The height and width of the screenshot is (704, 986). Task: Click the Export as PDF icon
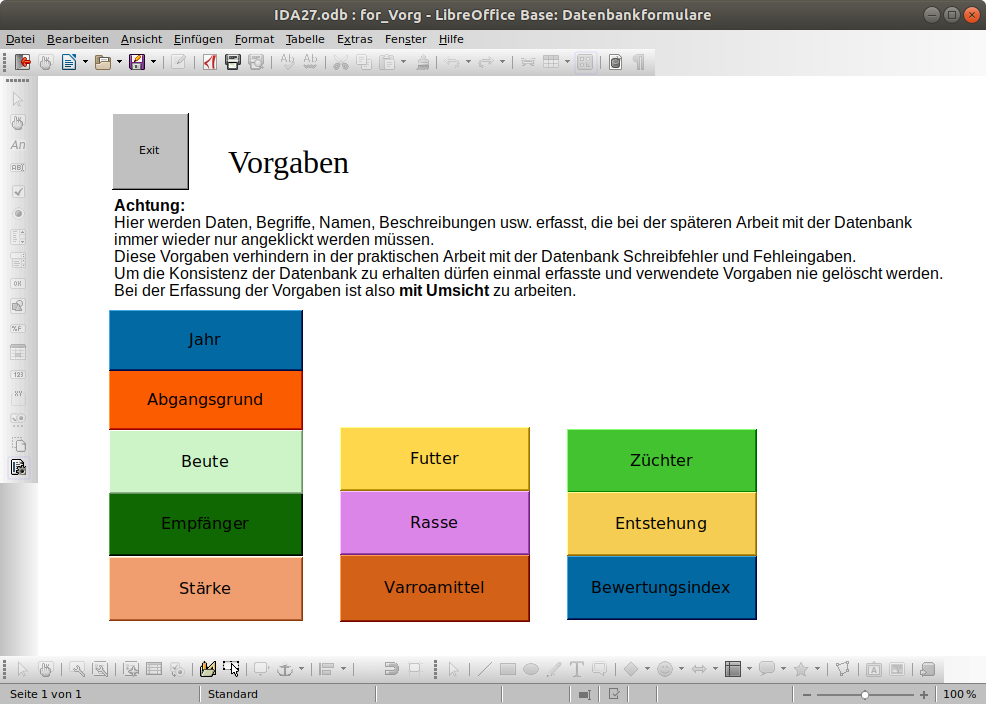(x=210, y=62)
